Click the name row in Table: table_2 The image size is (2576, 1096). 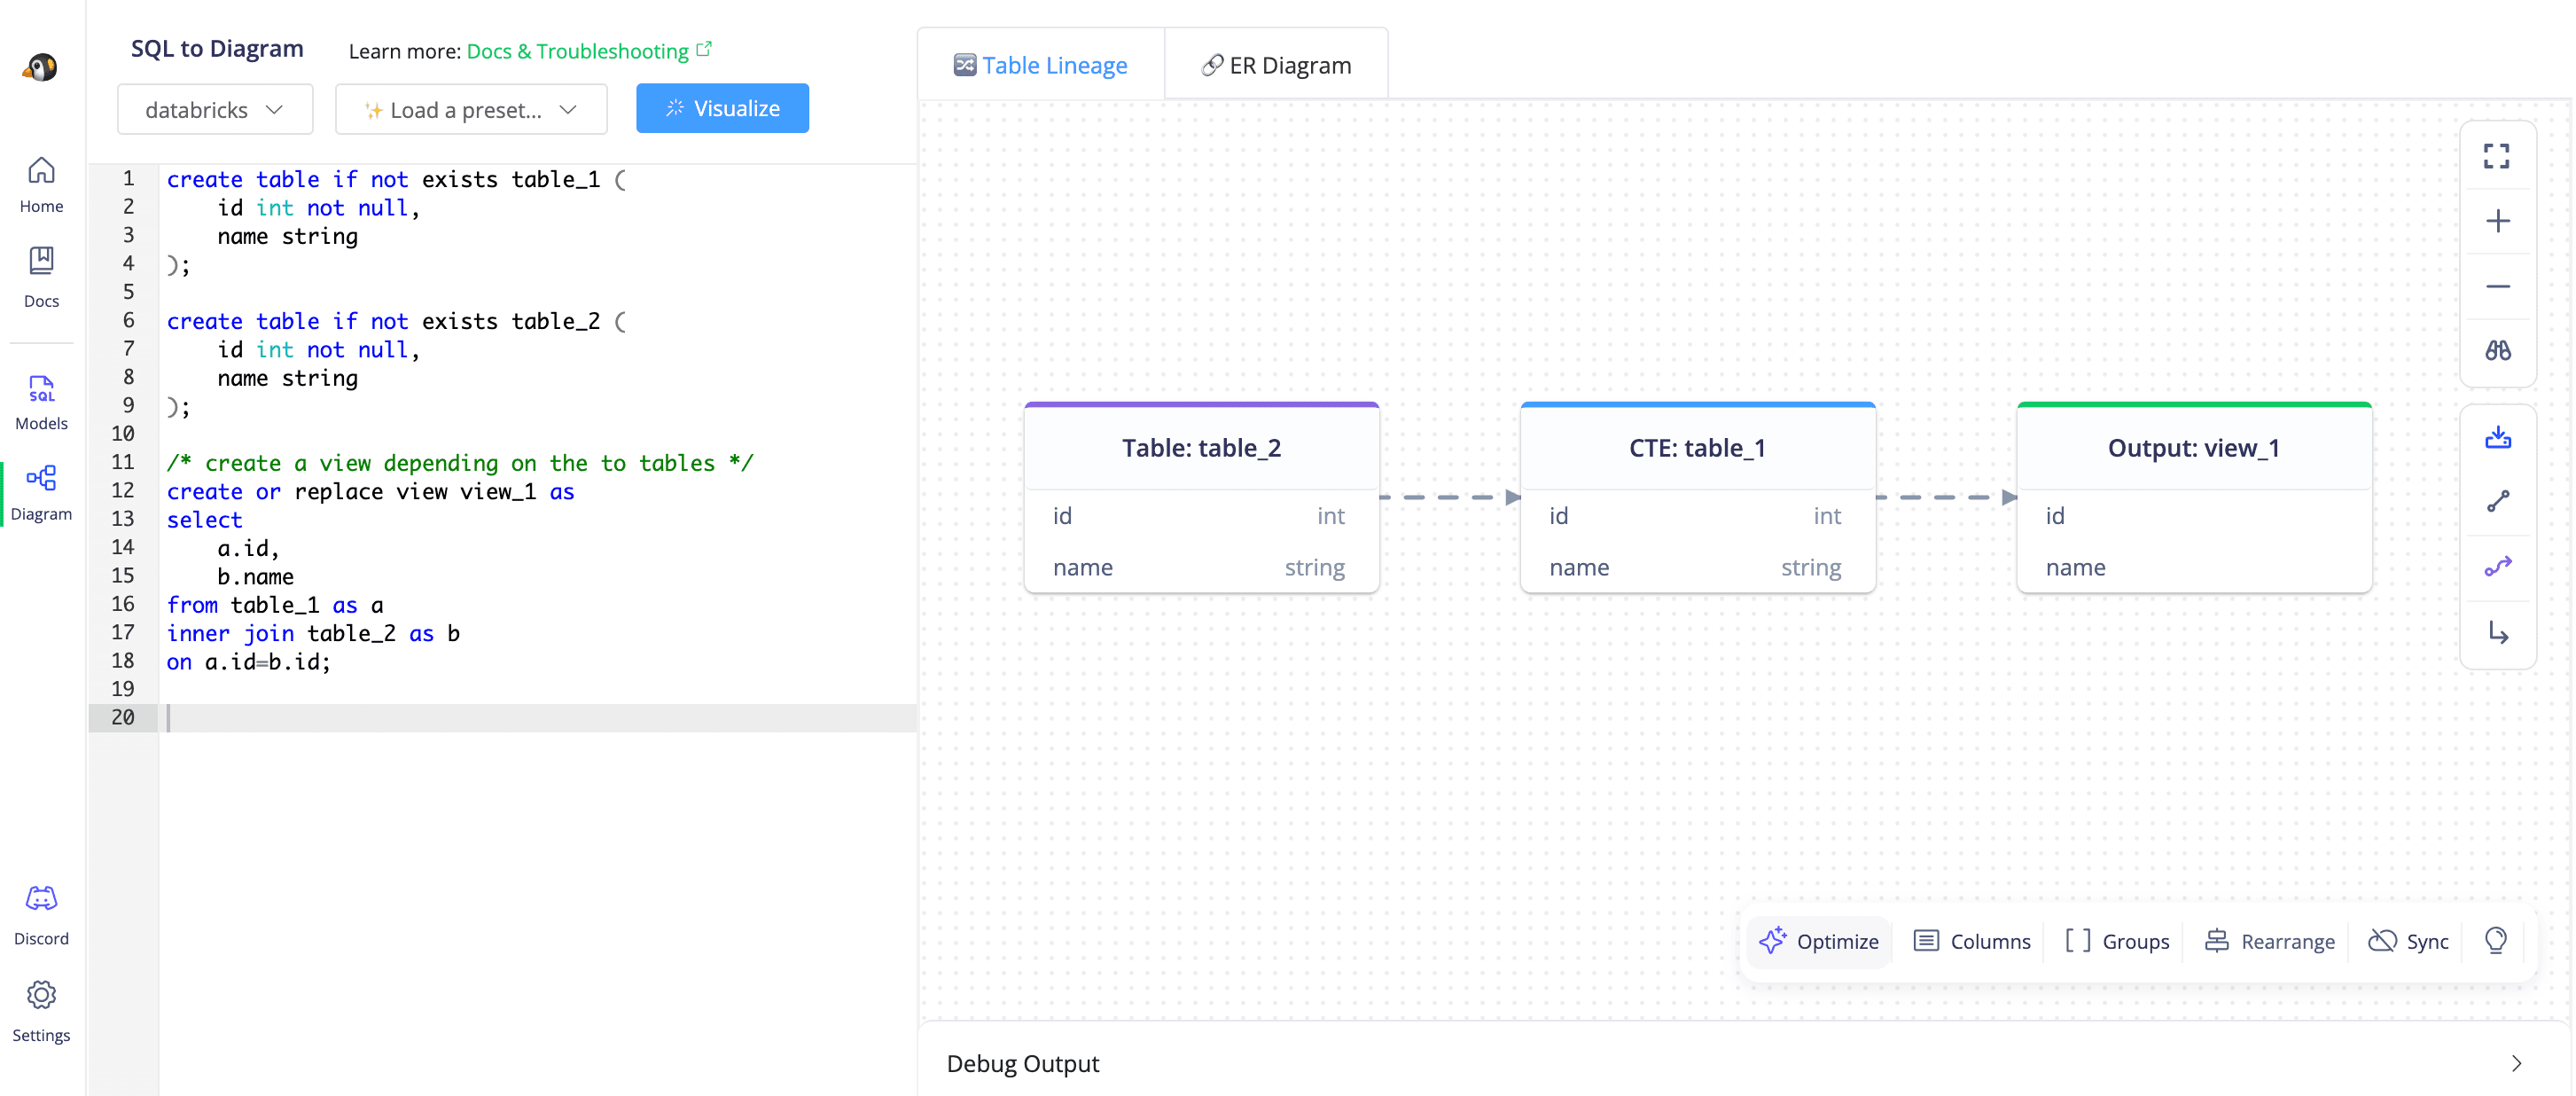1201,567
